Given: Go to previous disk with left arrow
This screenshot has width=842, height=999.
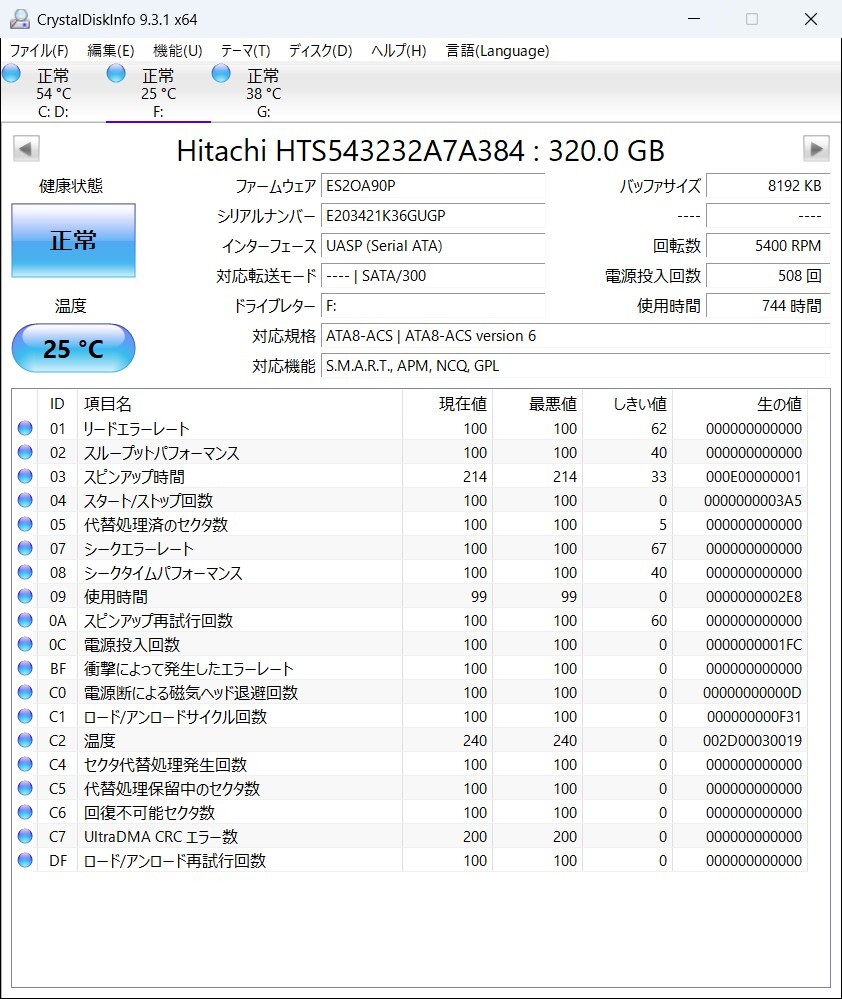Looking at the screenshot, I should [x=26, y=149].
